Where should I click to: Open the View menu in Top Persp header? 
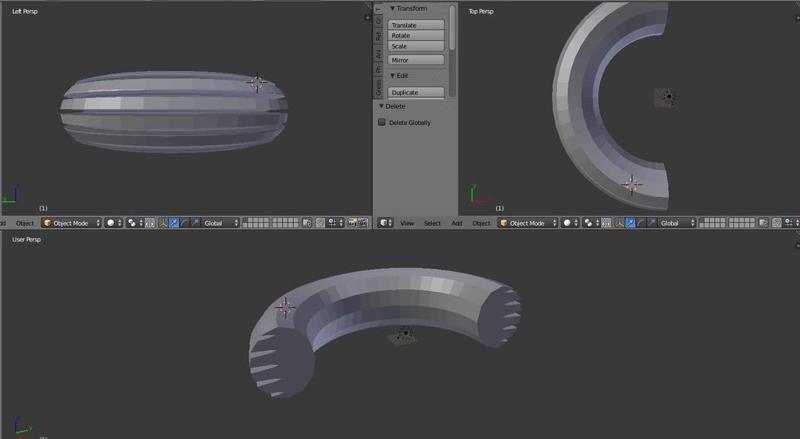407,223
